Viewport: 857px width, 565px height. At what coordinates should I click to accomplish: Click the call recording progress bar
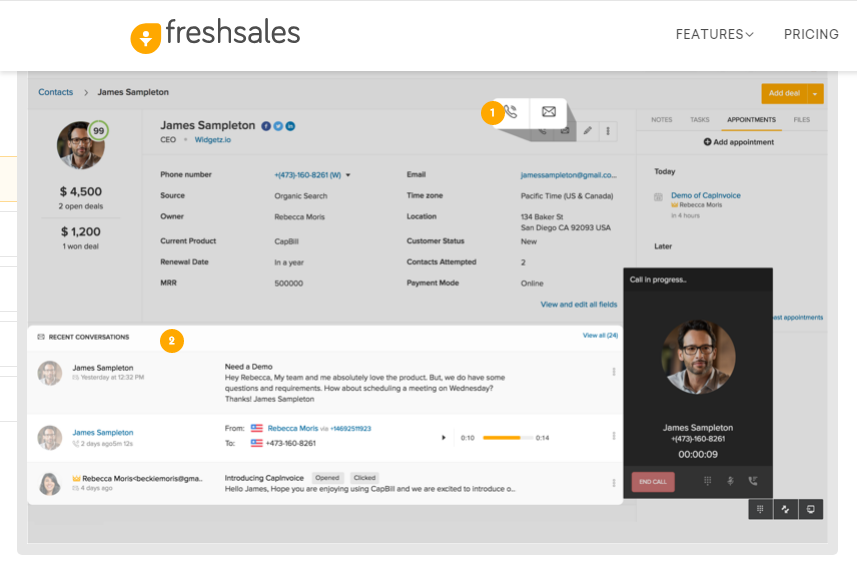pyautogui.click(x=507, y=438)
